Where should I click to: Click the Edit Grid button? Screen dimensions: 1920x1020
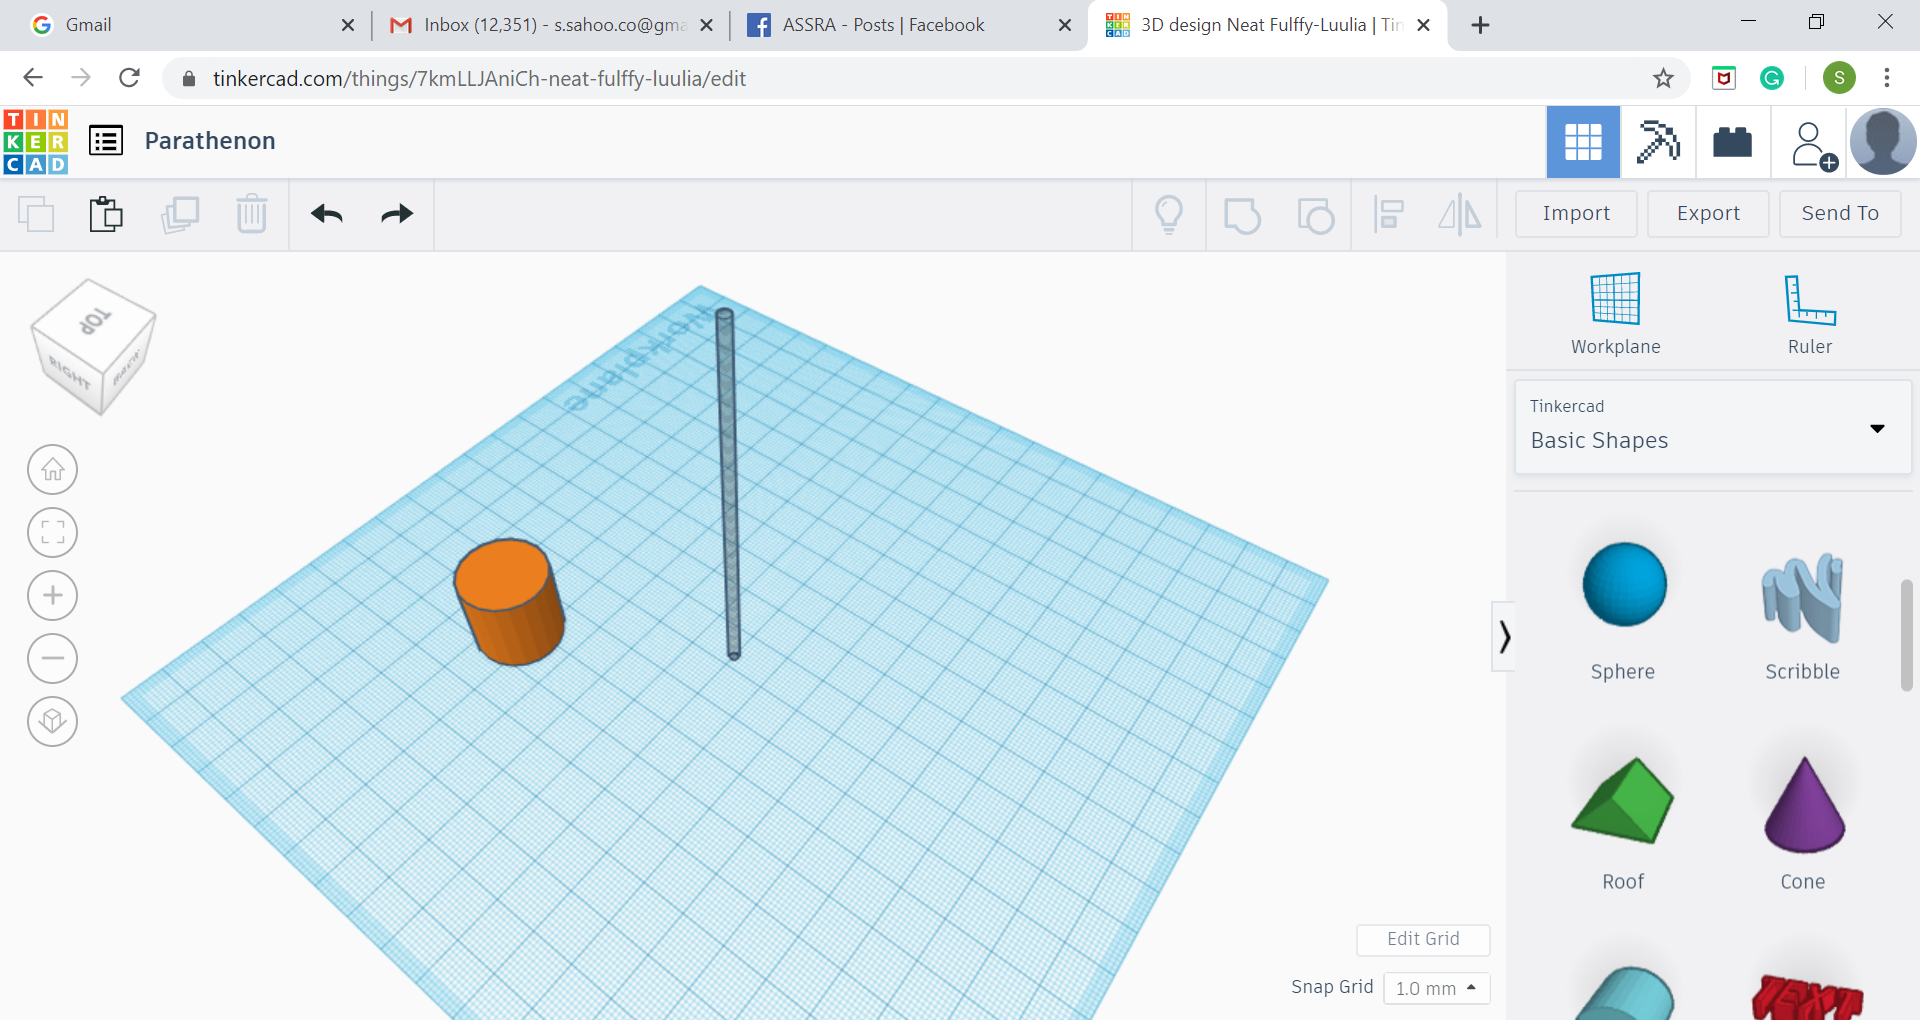1423,939
